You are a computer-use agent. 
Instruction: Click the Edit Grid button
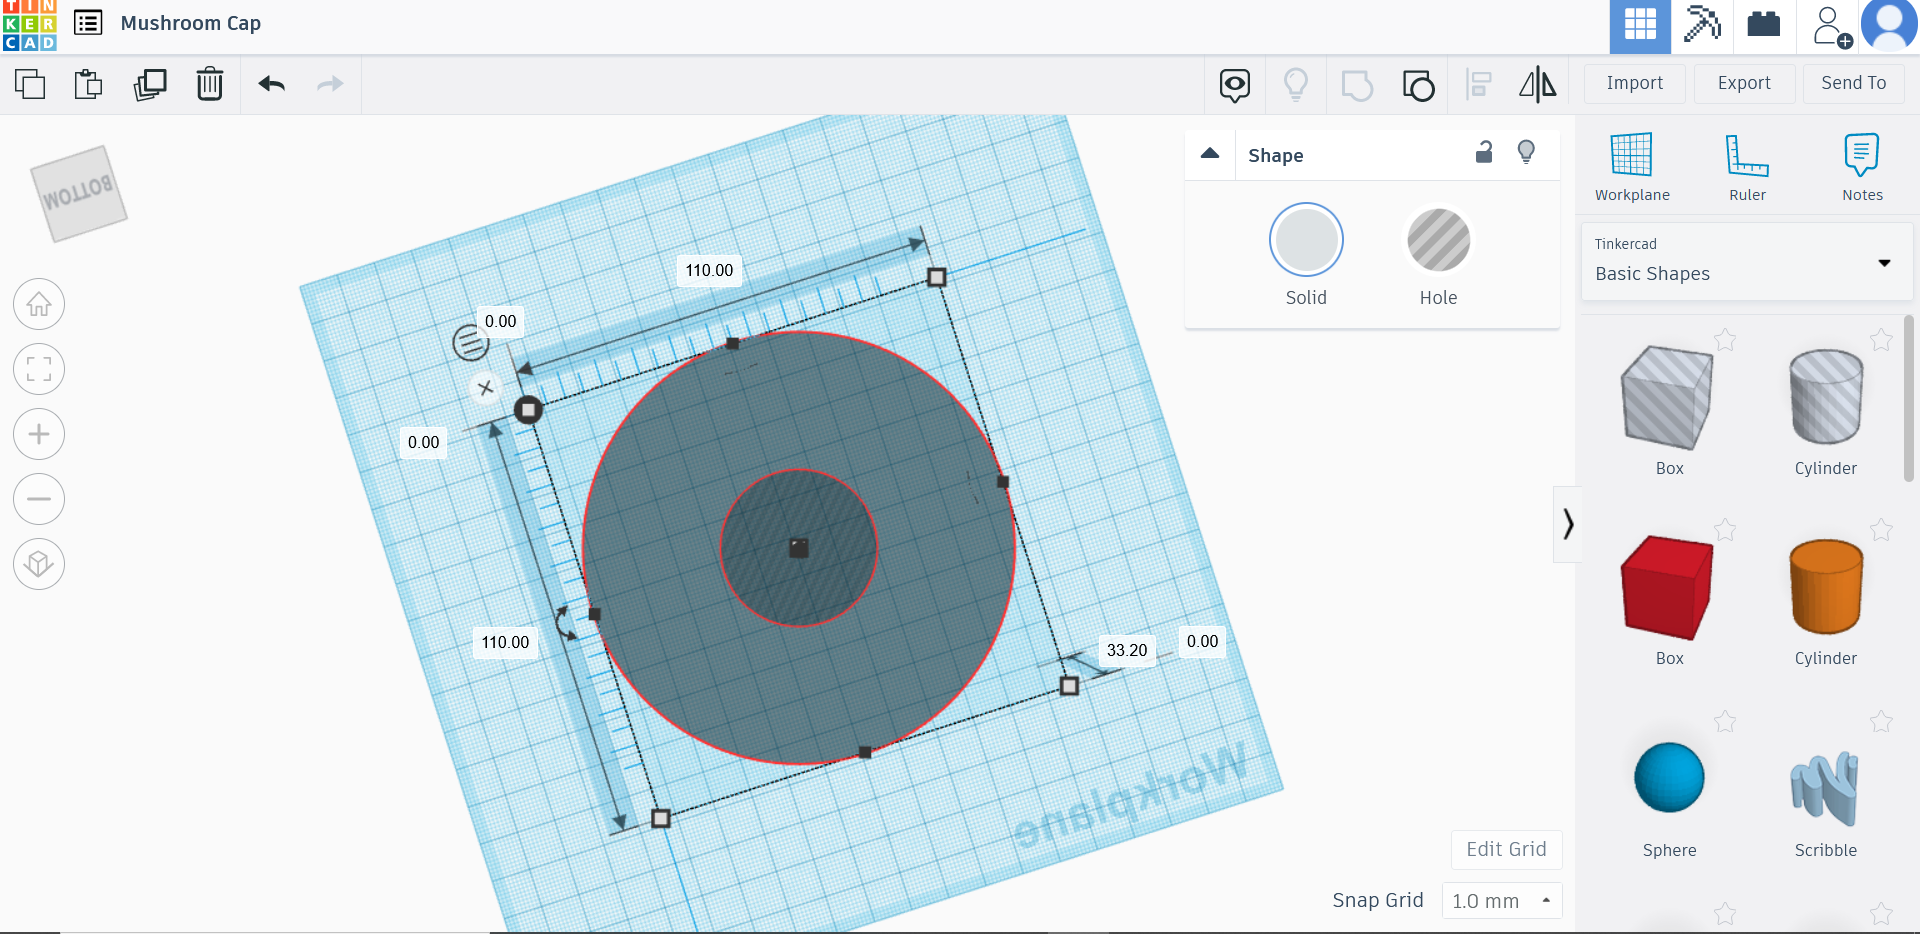1506,849
